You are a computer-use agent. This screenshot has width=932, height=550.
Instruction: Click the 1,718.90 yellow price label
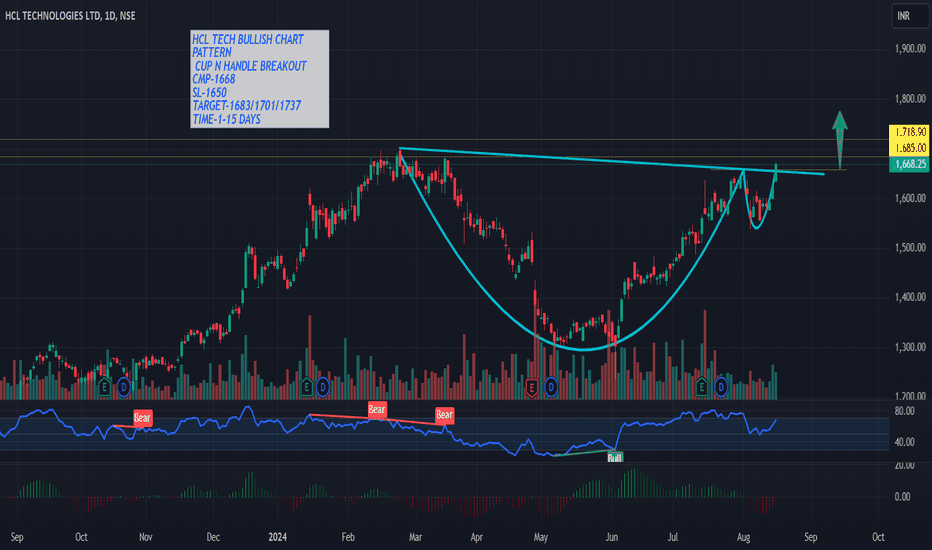click(x=909, y=132)
